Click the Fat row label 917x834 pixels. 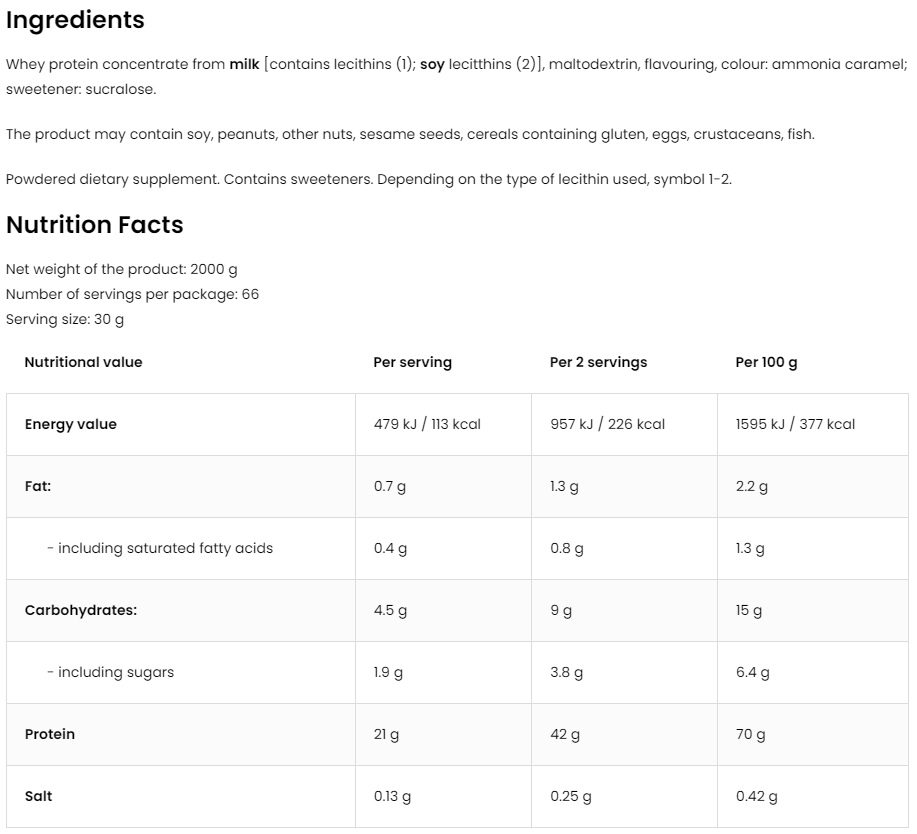38,486
